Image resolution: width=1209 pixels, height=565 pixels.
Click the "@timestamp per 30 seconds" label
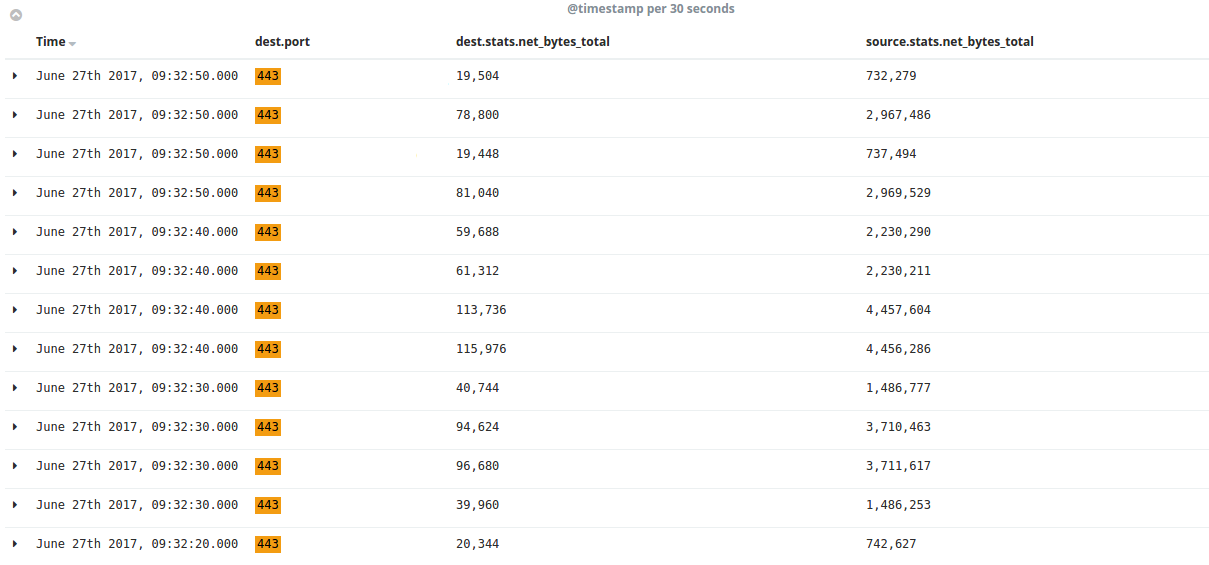click(651, 9)
